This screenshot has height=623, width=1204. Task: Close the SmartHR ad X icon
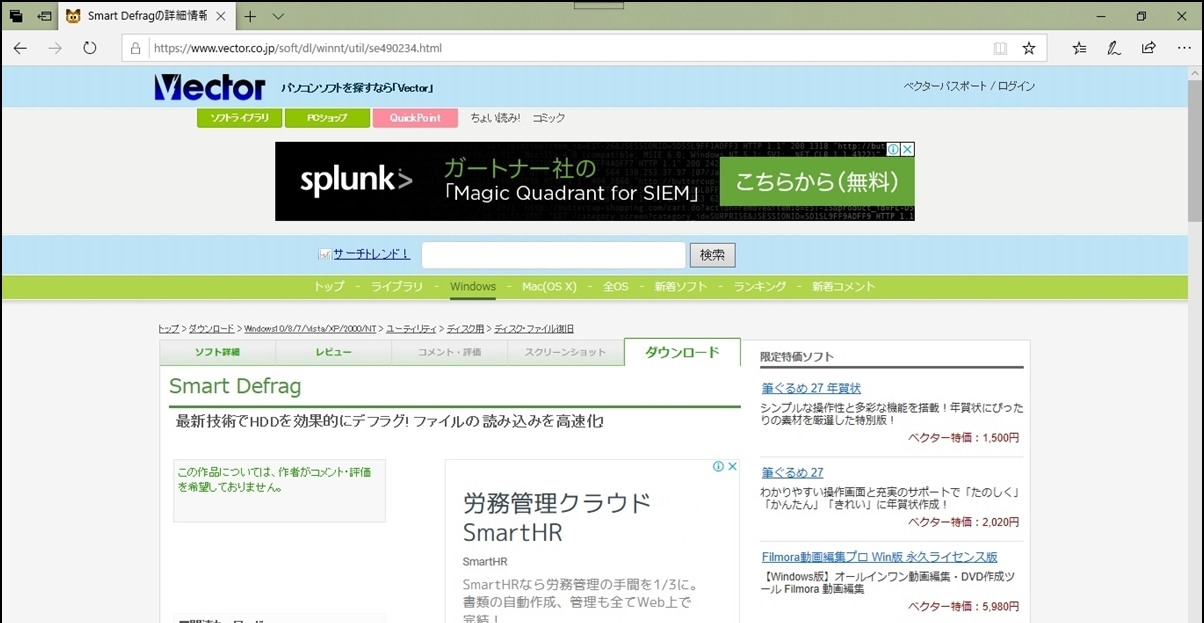[x=732, y=467]
